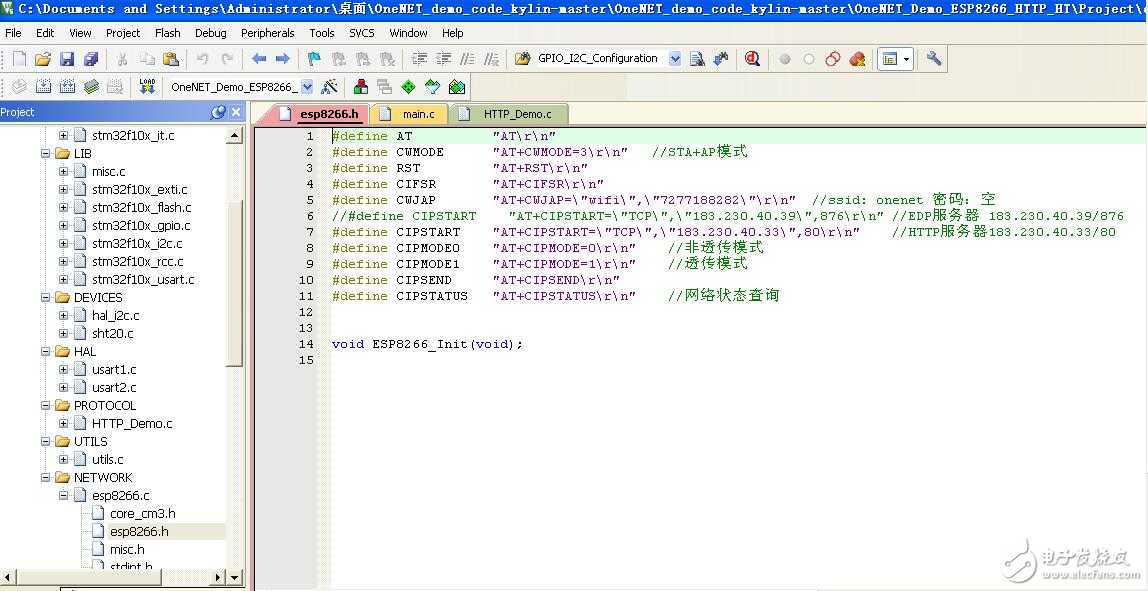Image resolution: width=1148 pixels, height=591 pixels.
Task: Close the Project panel
Action: pyautogui.click(x=236, y=112)
